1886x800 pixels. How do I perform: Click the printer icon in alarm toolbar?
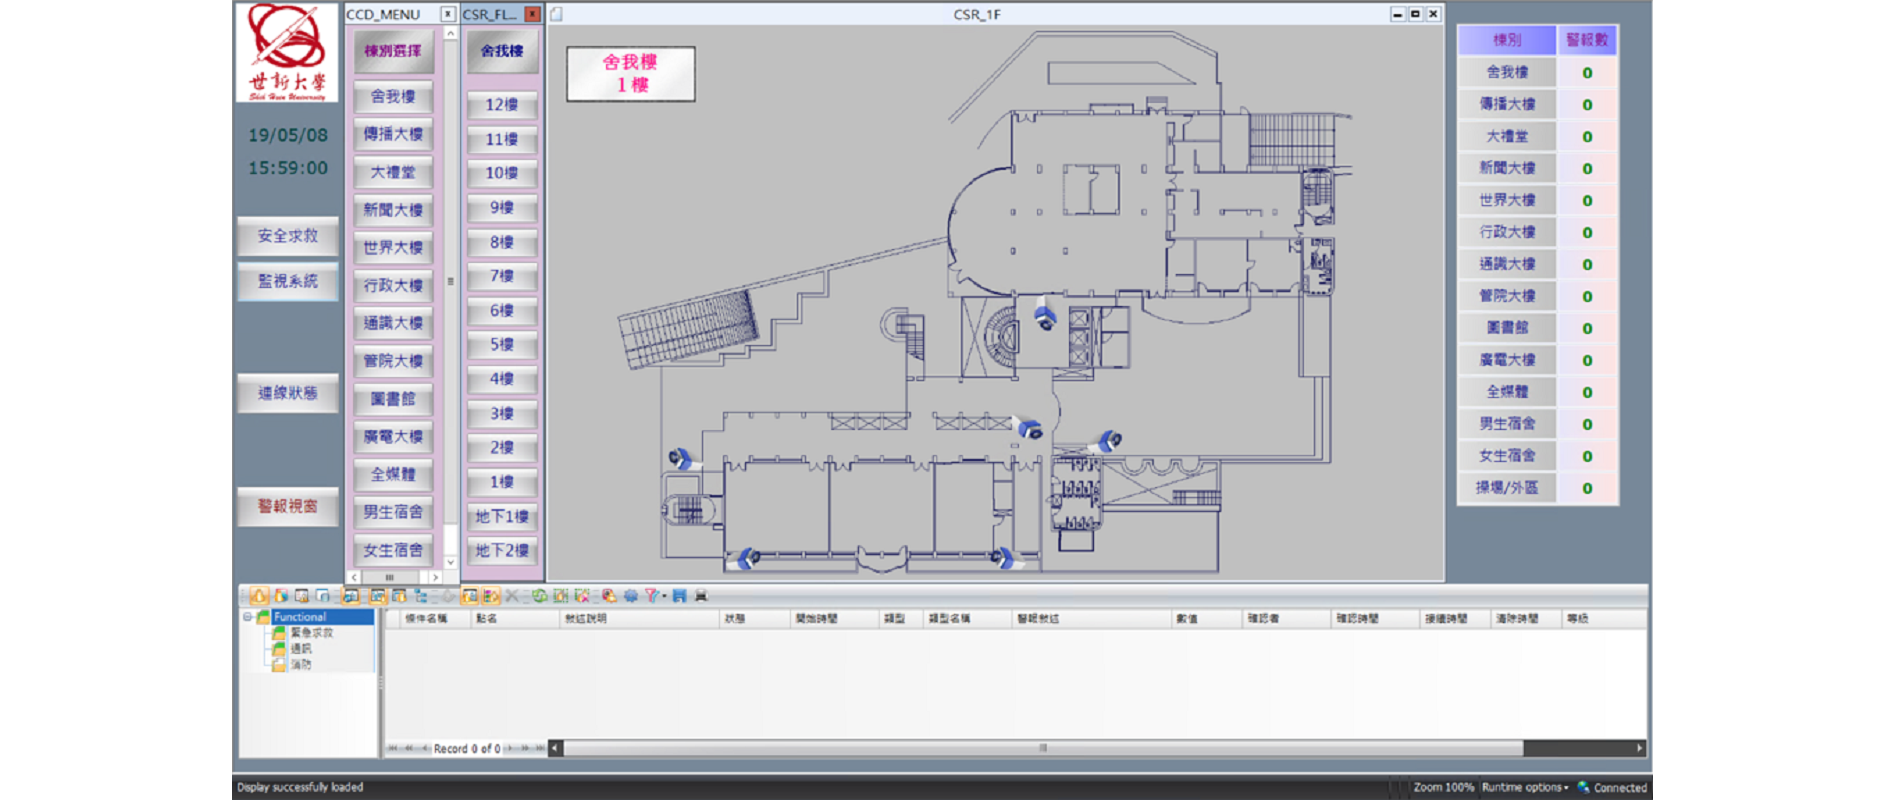(x=702, y=596)
